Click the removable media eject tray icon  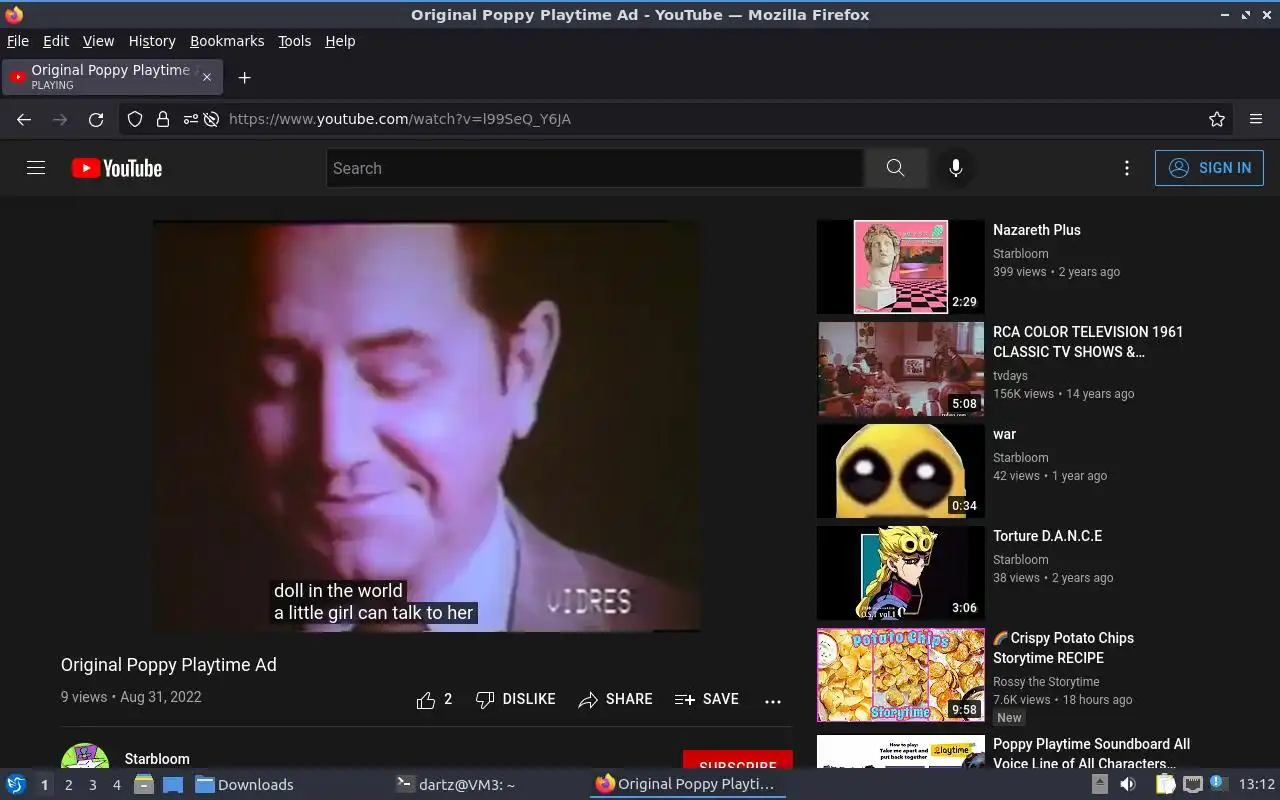[x=1100, y=784]
